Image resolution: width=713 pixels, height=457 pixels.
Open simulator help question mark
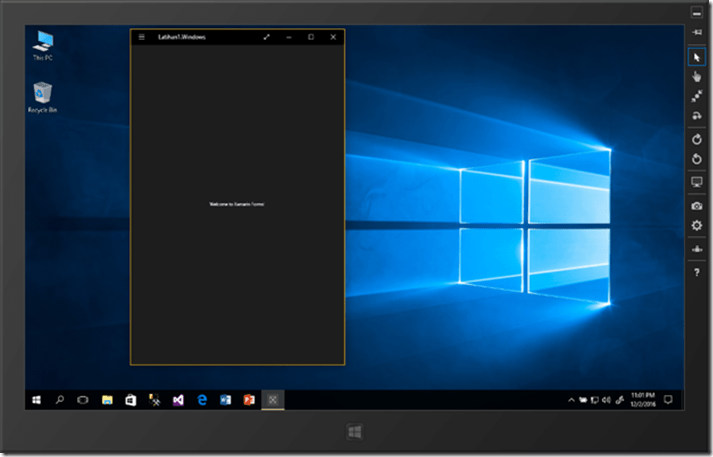coord(697,272)
